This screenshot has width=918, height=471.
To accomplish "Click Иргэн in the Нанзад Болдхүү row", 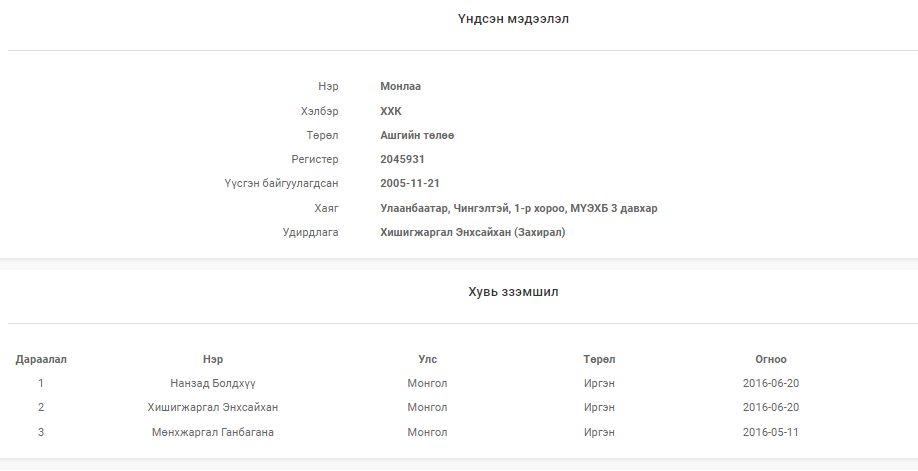I will 599,383.
